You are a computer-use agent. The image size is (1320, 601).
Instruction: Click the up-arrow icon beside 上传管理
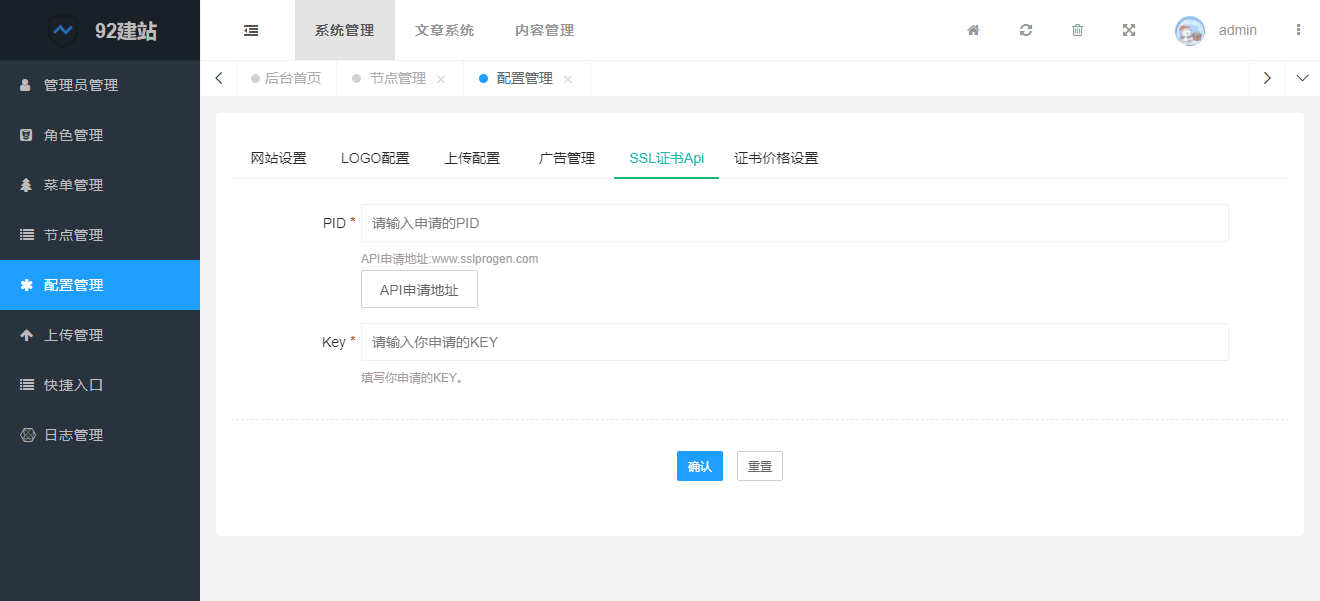(x=27, y=335)
